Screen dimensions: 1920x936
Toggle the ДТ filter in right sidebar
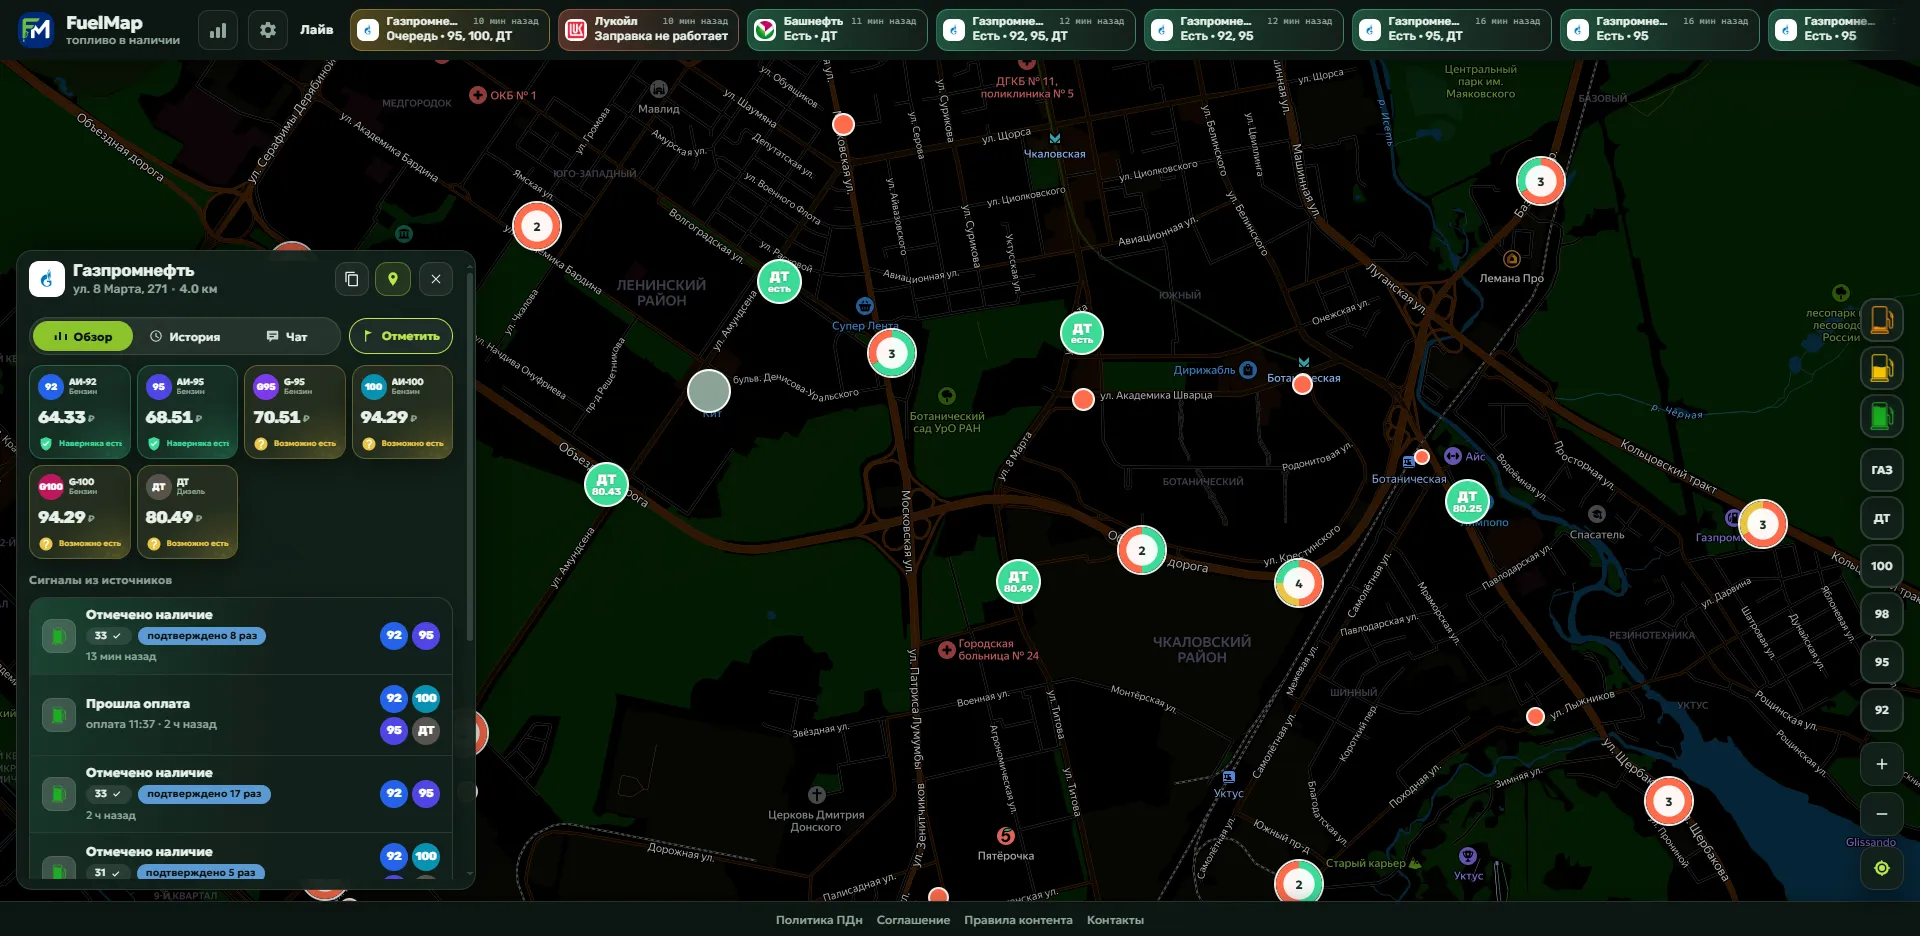[x=1882, y=518]
